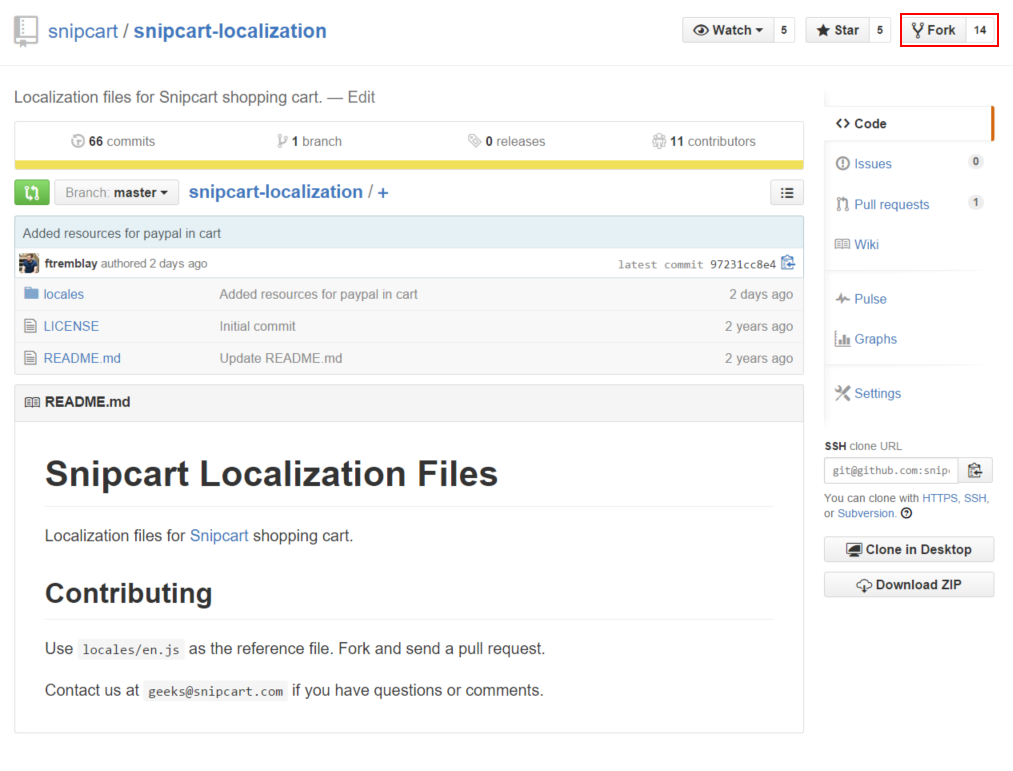Click the Settings tools icon

click(842, 393)
